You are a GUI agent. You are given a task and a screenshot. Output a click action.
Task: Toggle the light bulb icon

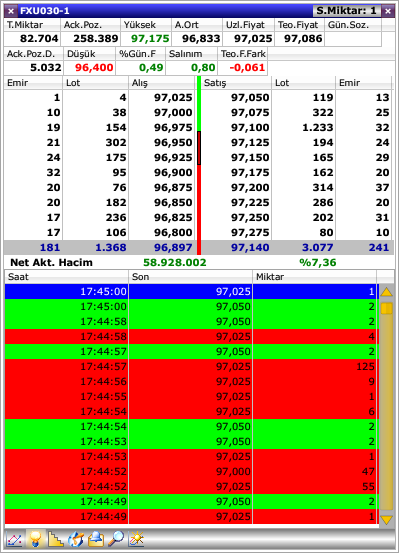pyautogui.click(x=35, y=540)
